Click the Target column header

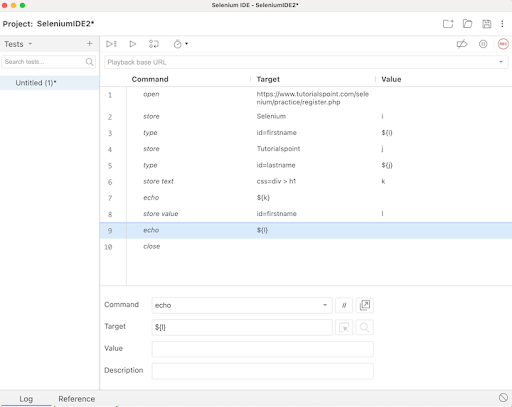click(x=268, y=79)
